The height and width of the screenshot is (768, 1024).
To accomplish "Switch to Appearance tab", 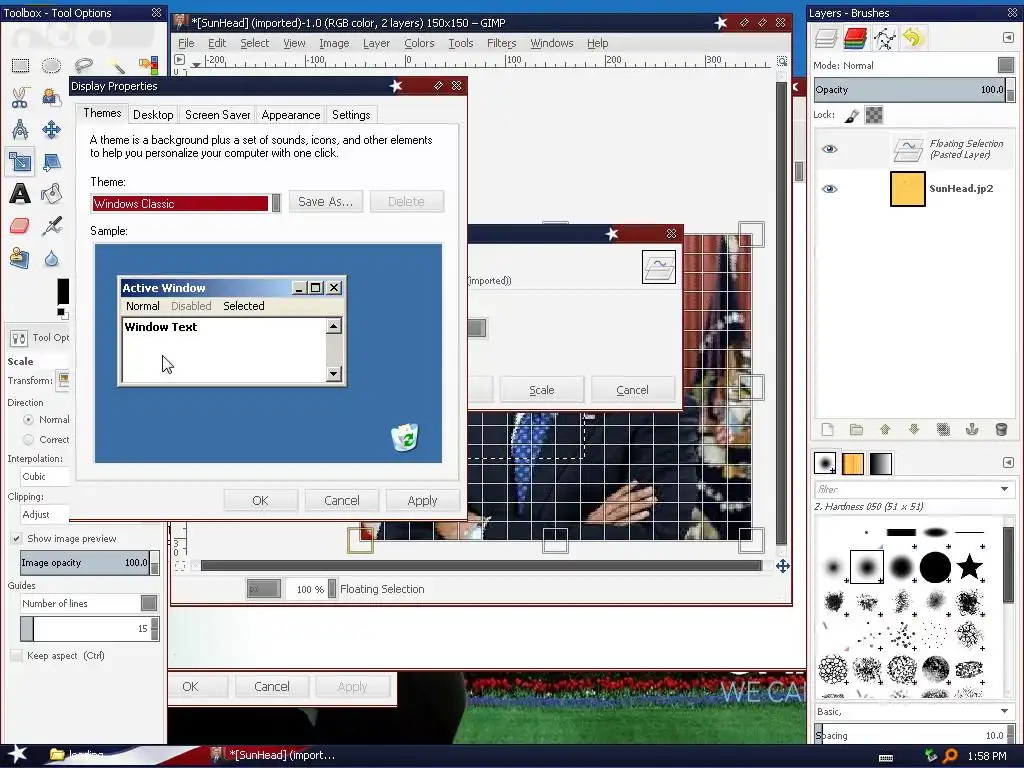I will pos(291,115).
